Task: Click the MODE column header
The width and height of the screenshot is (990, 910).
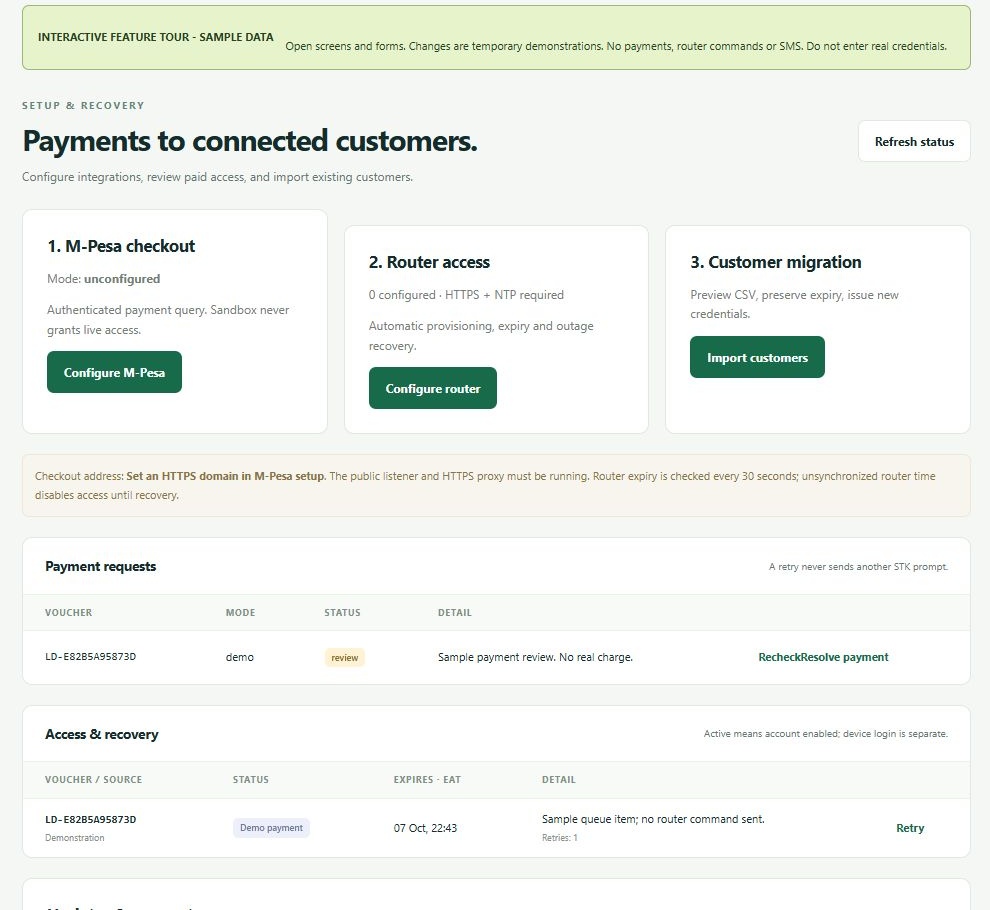Action: pyautogui.click(x=241, y=613)
